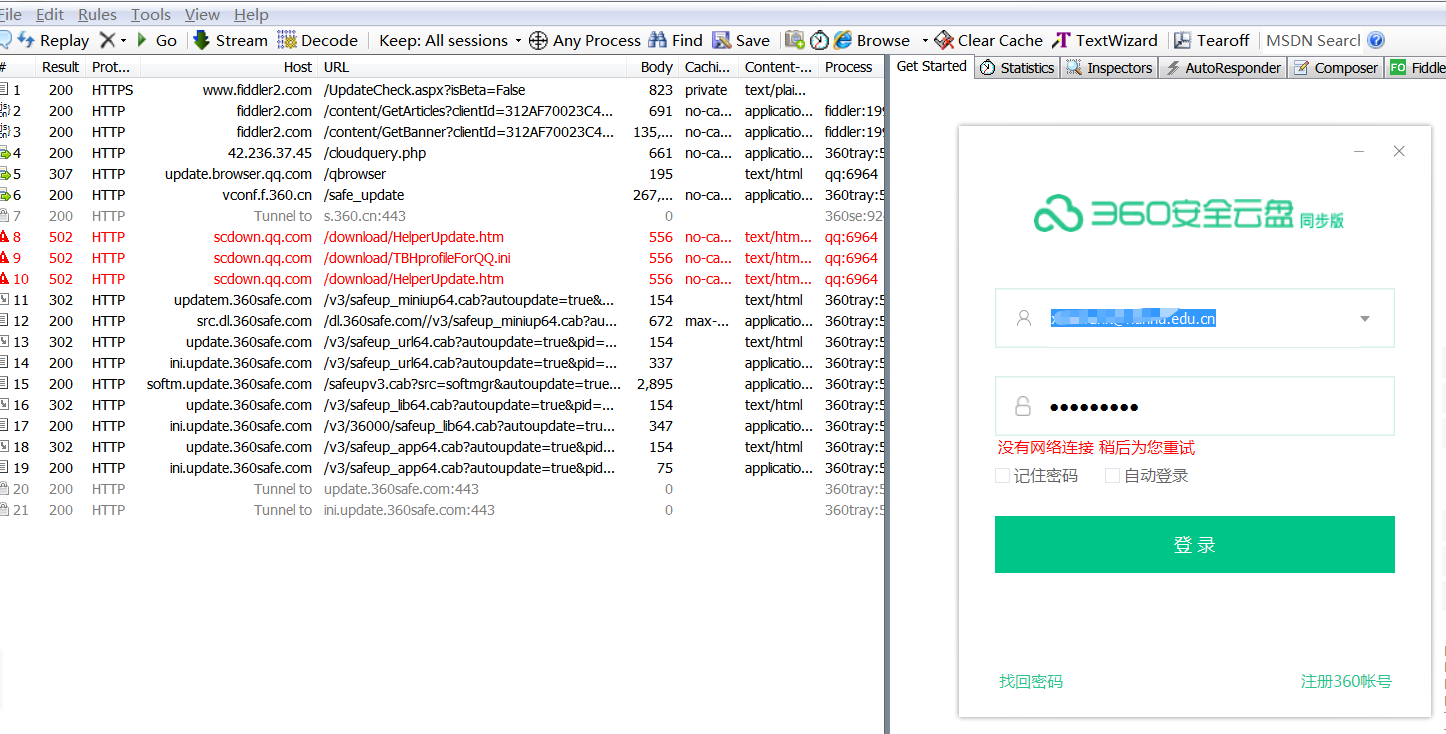Click error icon of session 8
Viewport: 1446px width, 734px height.
coord(4,237)
